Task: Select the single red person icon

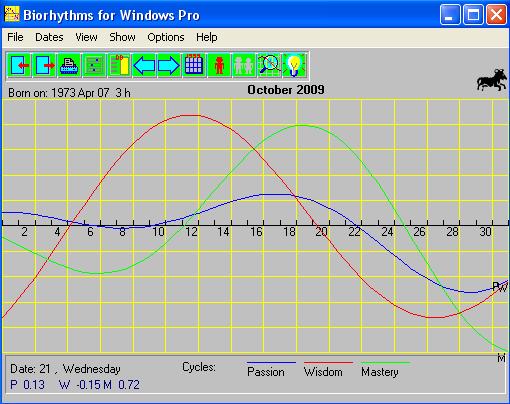Action: click(x=219, y=65)
